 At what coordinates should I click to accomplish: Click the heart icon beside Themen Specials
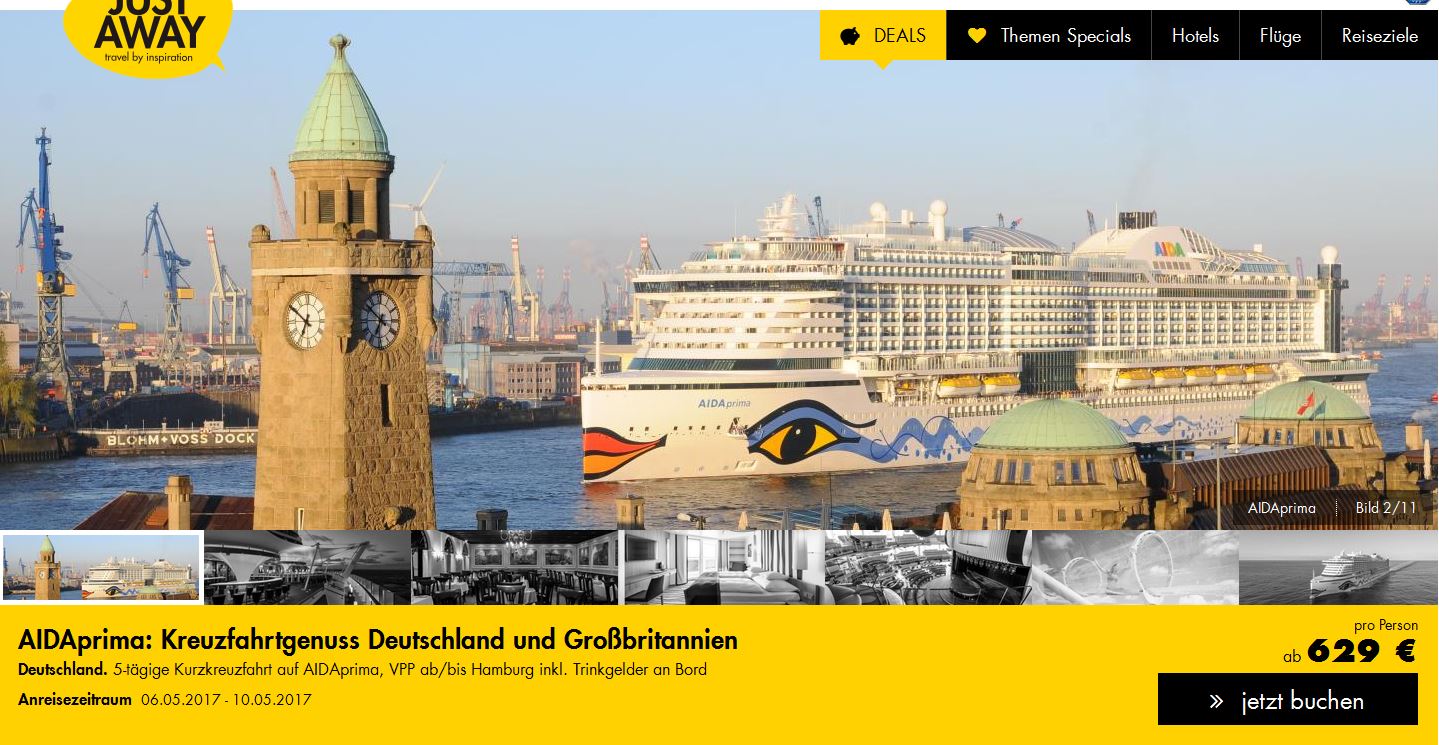click(x=977, y=36)
